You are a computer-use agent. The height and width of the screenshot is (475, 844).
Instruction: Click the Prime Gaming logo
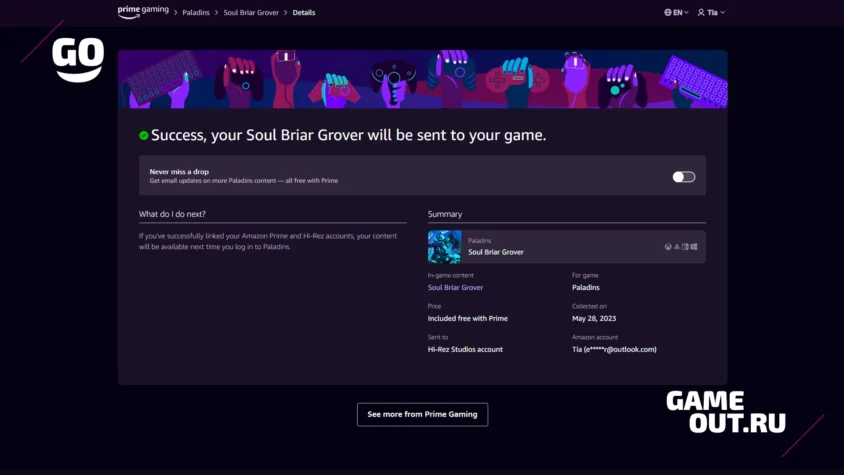[143, 12]
